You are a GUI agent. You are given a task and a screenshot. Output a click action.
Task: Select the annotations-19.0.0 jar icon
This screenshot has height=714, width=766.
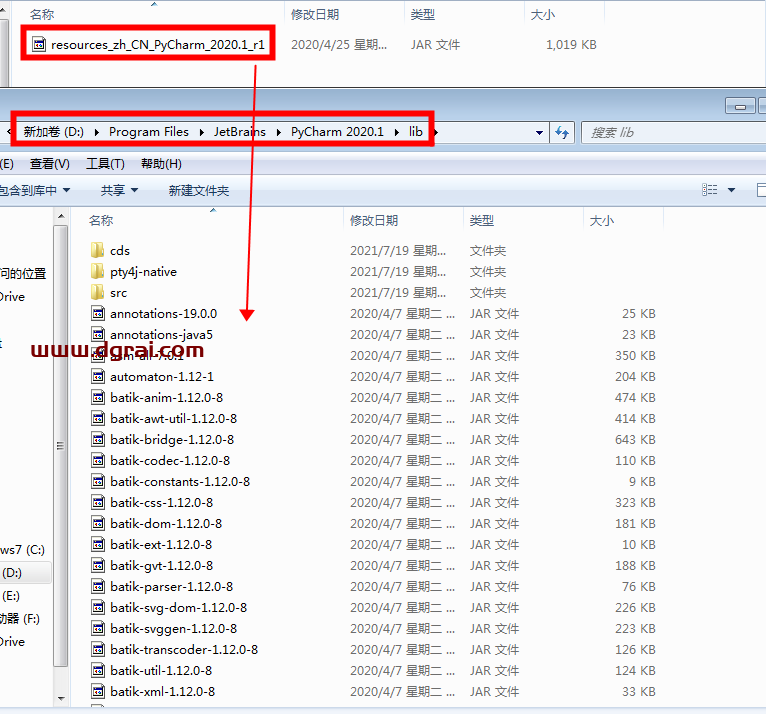click(x=98, y=313)
